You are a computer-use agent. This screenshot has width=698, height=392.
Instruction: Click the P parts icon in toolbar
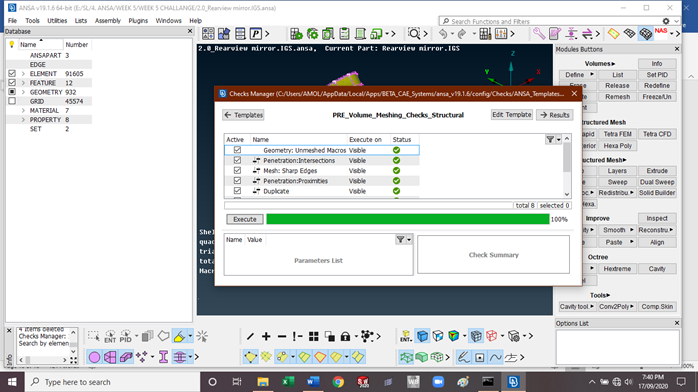[x=256, y=34]
